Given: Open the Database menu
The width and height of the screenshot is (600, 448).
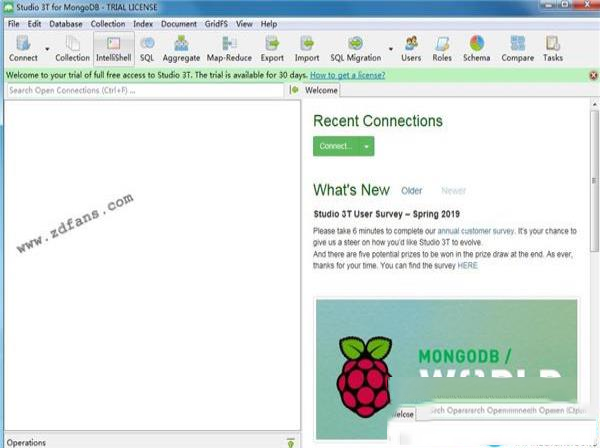Looking at the screenshot, I should coord(66,24).
